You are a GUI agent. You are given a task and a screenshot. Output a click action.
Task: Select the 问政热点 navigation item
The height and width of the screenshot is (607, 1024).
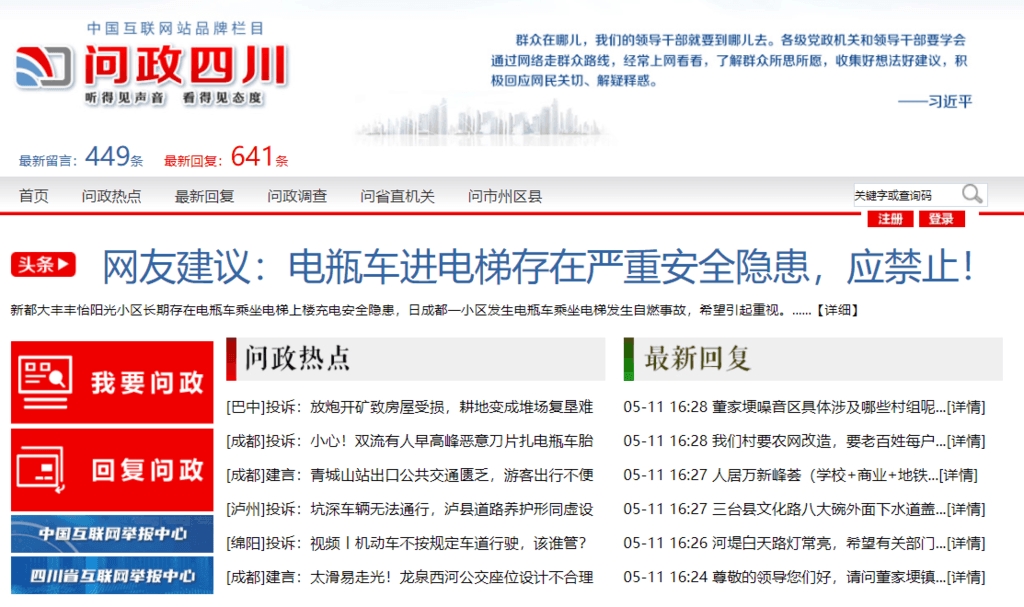click(x=111, y=196)
